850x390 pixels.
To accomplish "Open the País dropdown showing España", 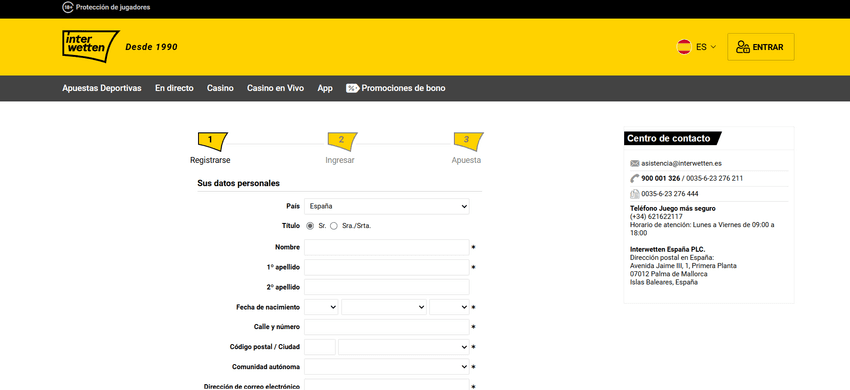I will 387,206.
